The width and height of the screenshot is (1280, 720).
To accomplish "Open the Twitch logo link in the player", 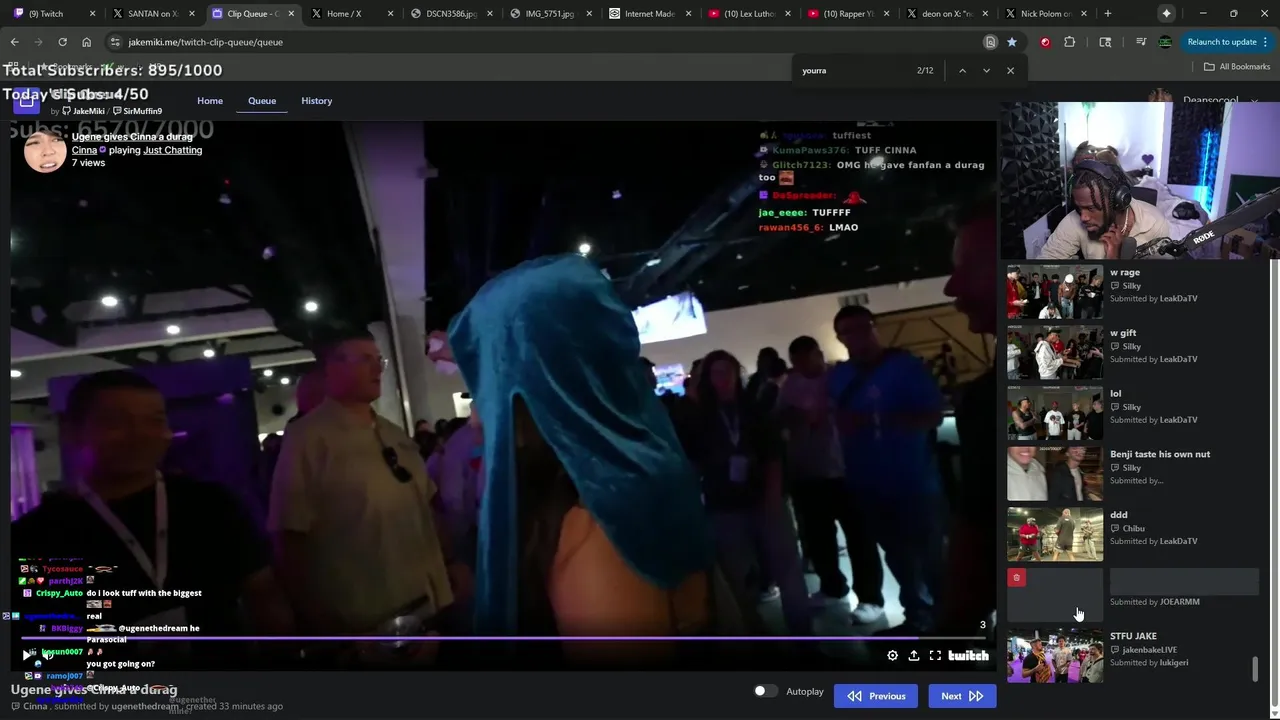I will (x=968, y=655).
